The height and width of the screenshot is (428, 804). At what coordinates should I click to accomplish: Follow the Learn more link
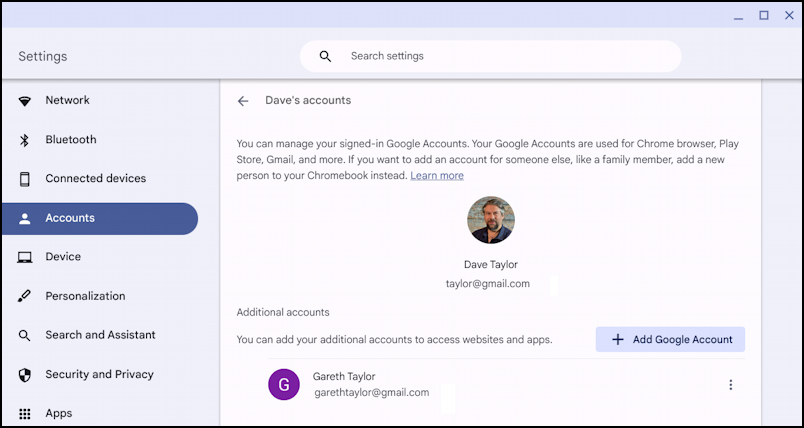[x=437, y=176]
